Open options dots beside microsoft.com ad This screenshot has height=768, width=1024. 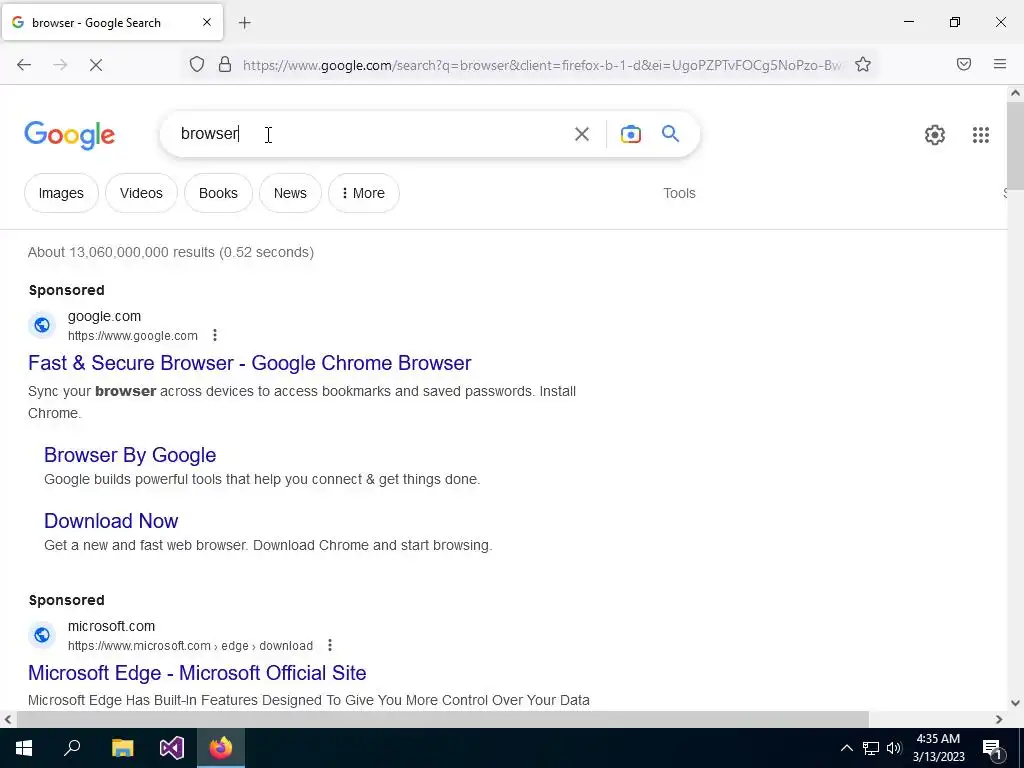[330, 645]
